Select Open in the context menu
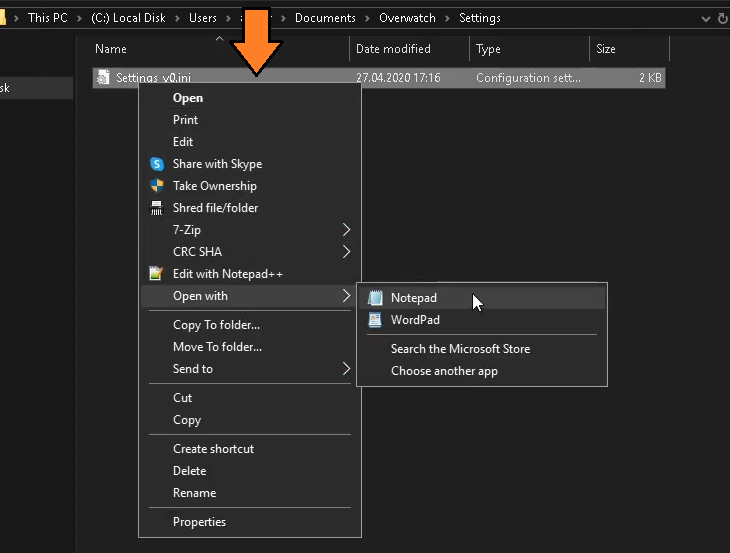 tap(250, 98)
